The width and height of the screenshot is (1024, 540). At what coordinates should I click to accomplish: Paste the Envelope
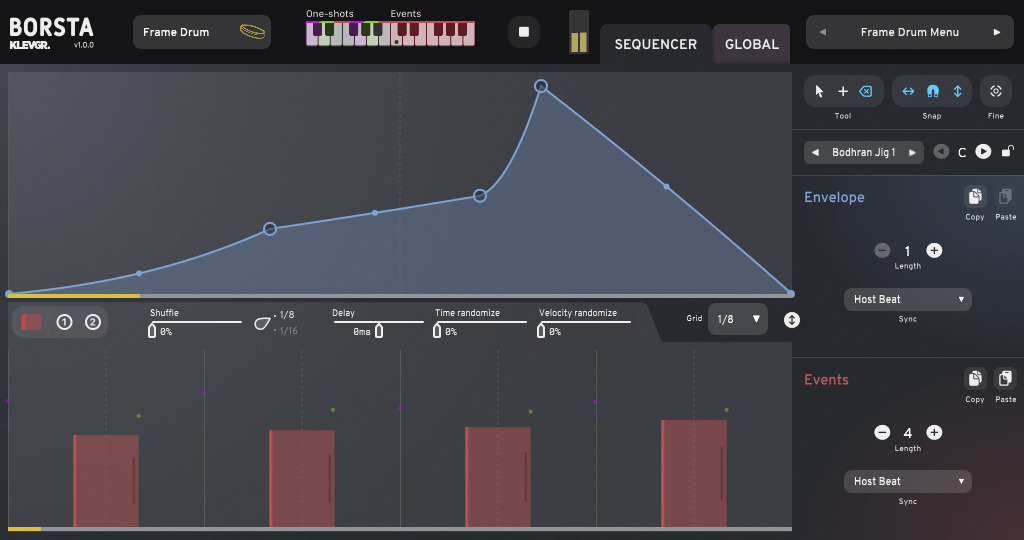coord(1005,197)
